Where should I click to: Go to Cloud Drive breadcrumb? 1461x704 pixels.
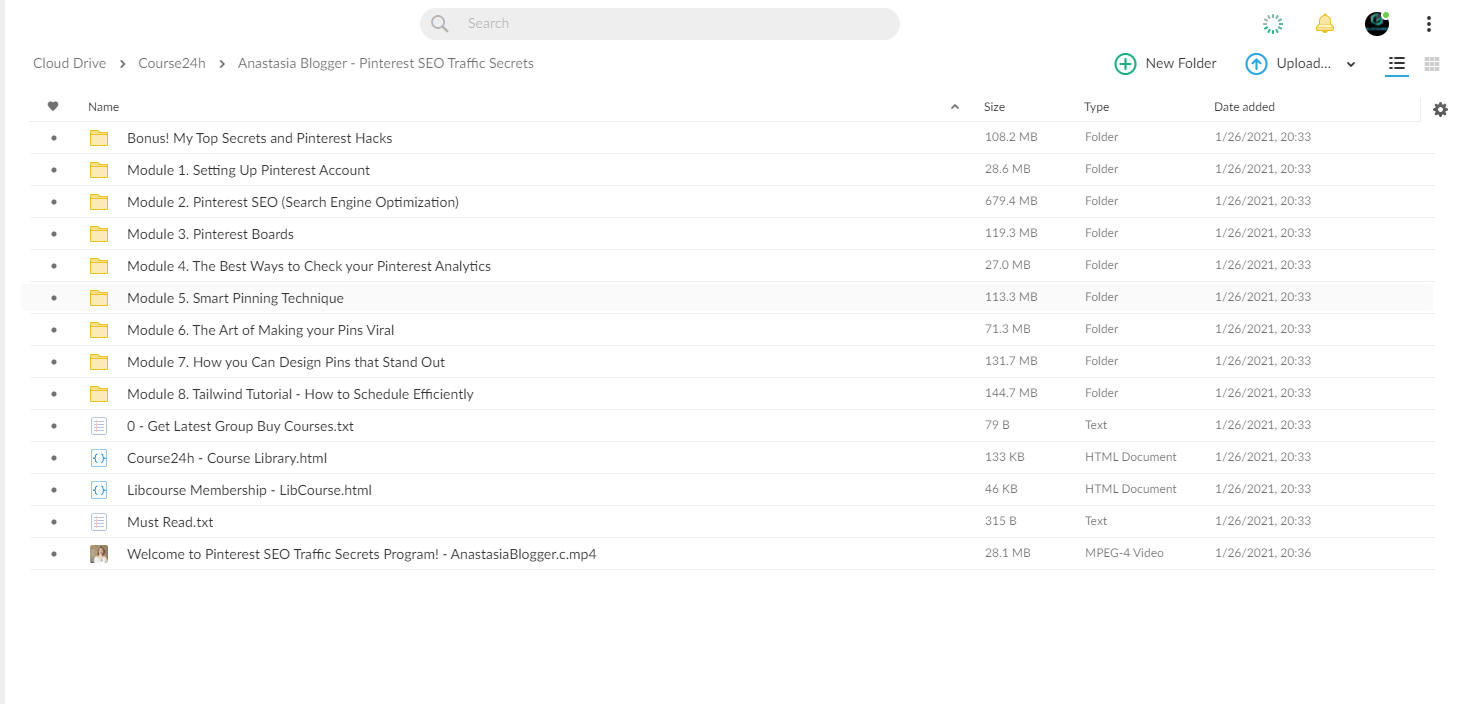pyautogui.click(x=69, y=63)
